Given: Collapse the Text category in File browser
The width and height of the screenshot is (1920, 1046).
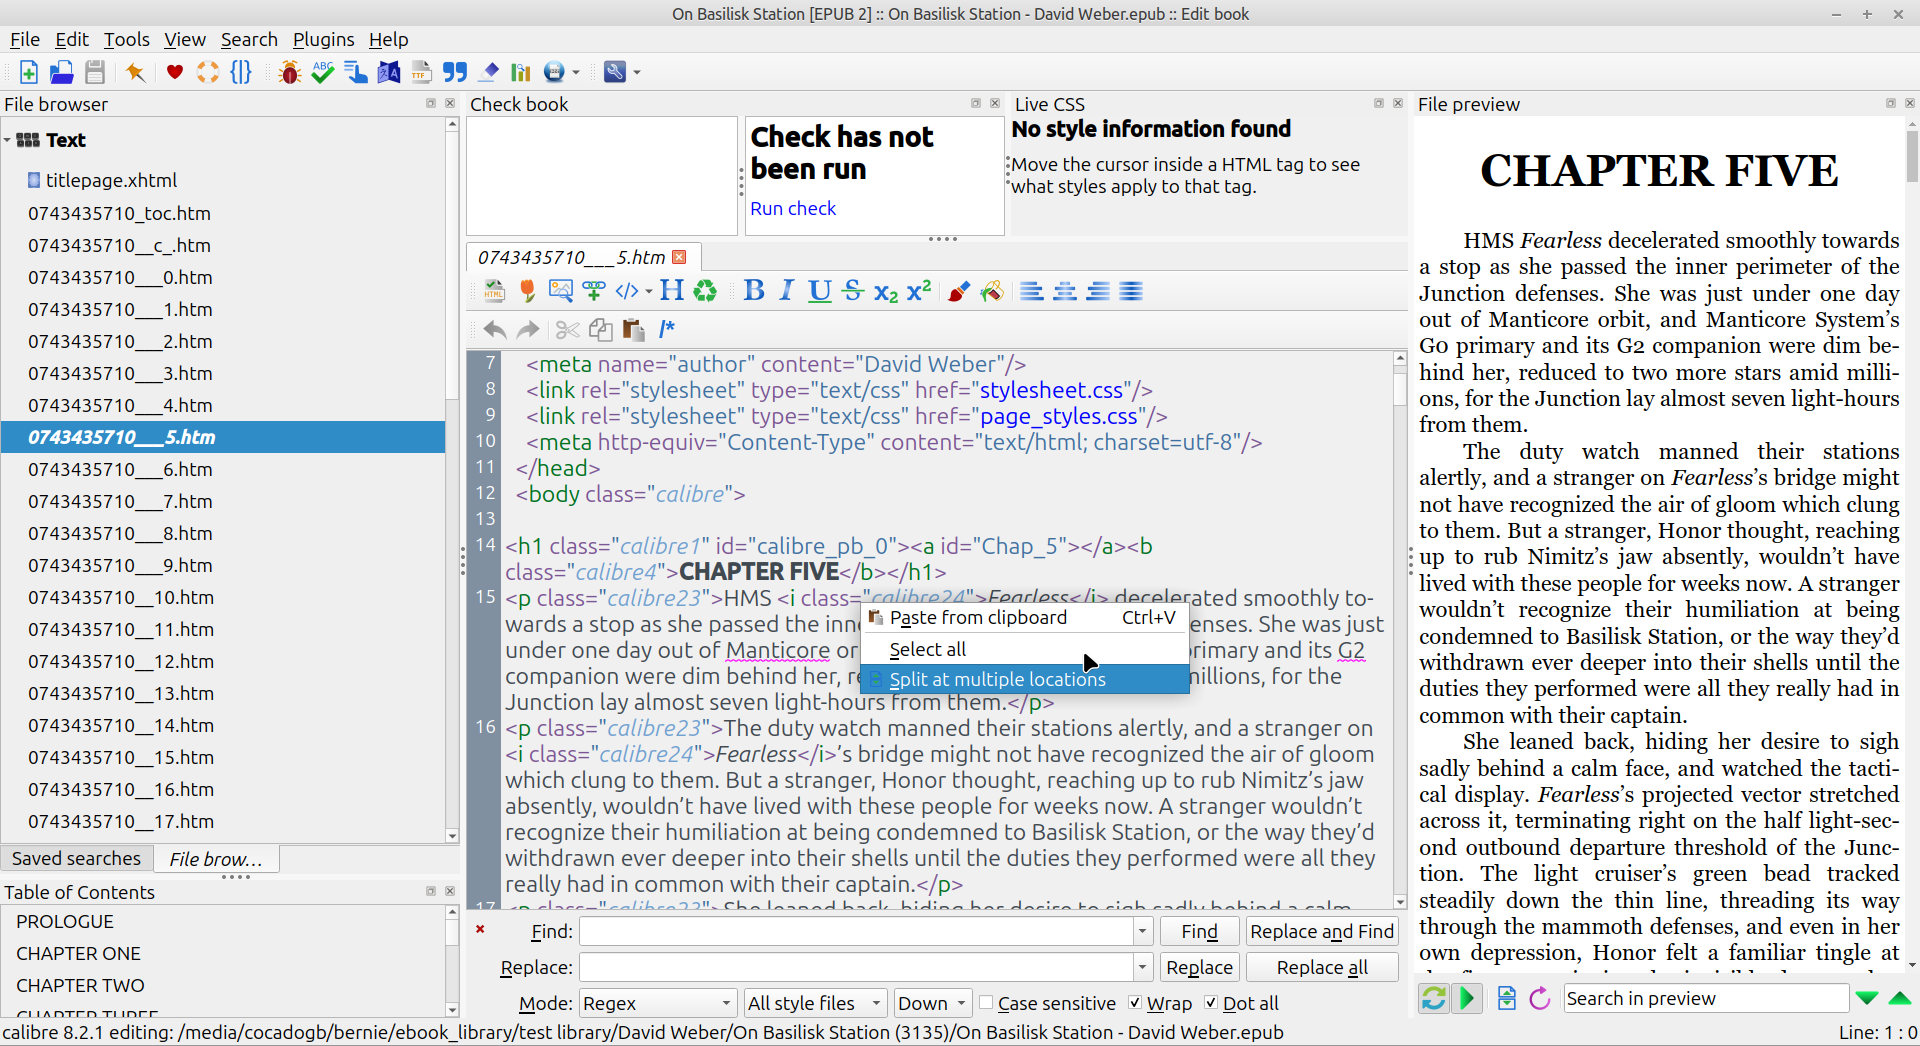Looking at the screenshot, I should [8, 140].
